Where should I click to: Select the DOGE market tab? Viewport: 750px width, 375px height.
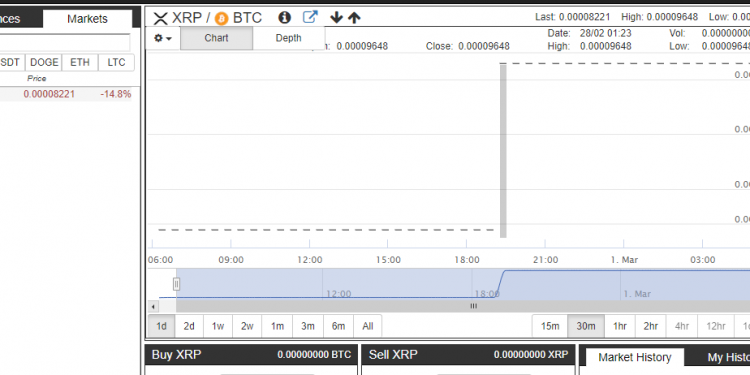[44, 63]
